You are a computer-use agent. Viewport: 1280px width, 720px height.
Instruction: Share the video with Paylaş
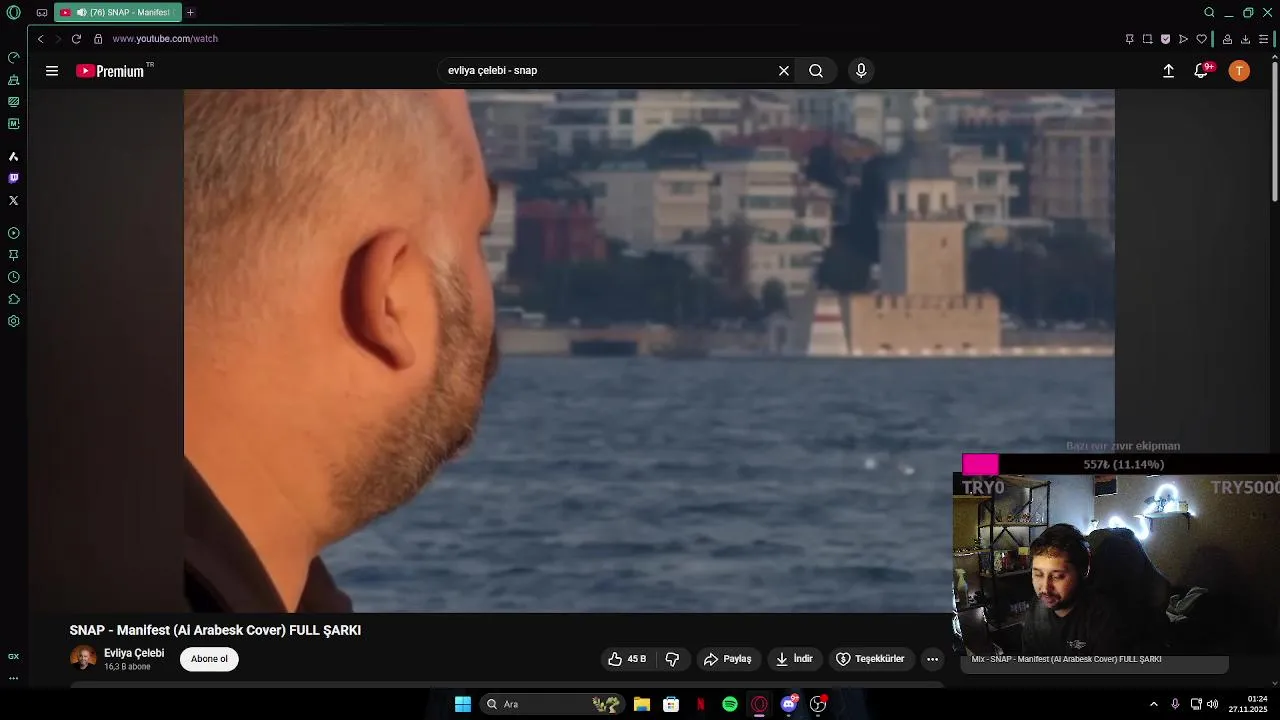point(728,659)
